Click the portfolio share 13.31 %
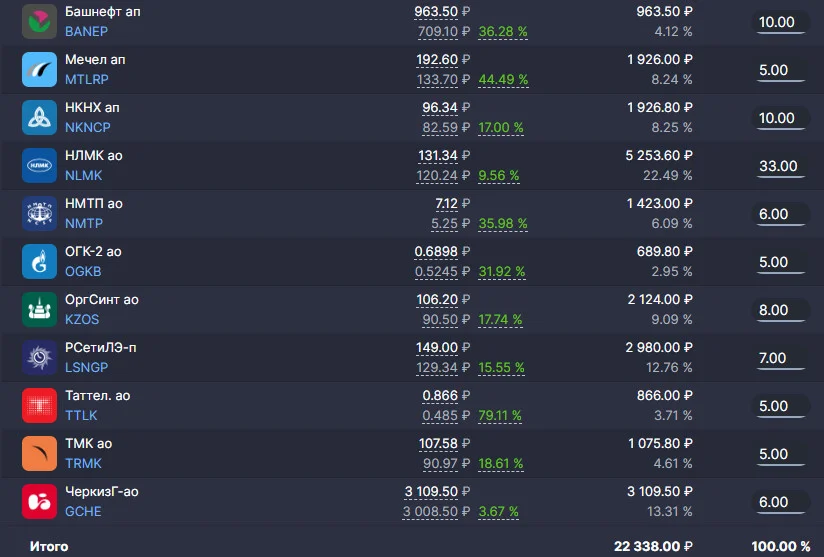The height and width of the screenshot is (557, 824). 670,511
